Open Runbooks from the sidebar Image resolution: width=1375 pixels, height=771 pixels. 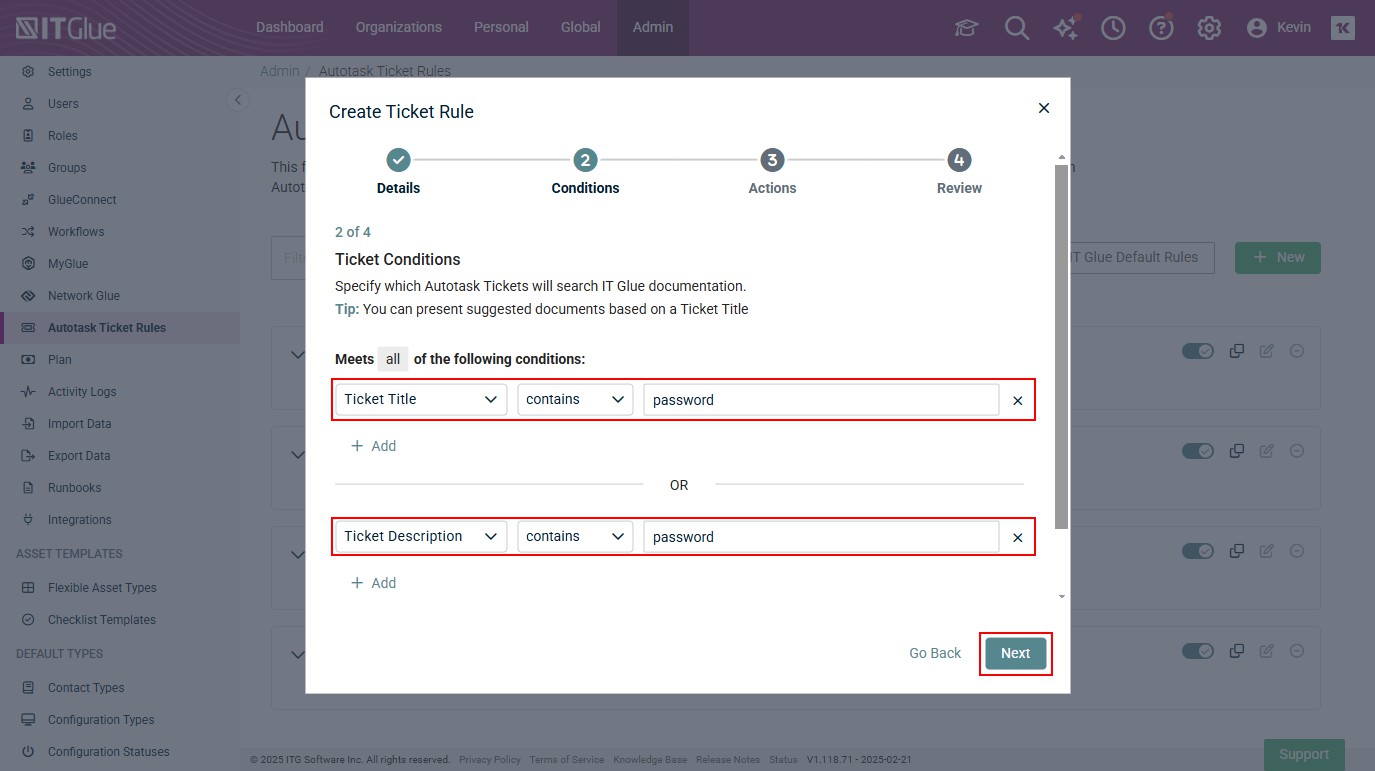point(75,488)
